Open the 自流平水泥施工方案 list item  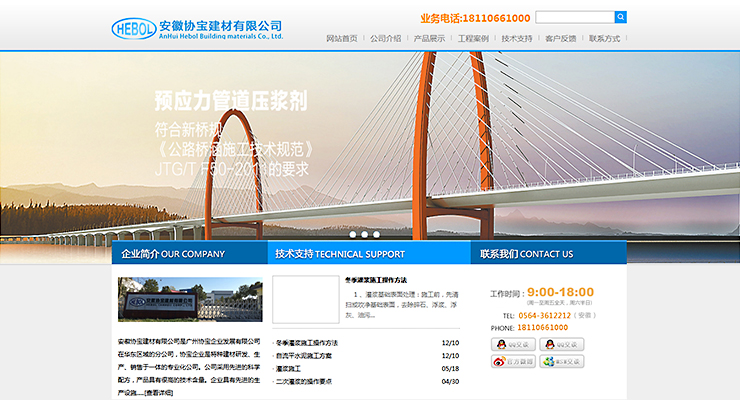[304, 356]
